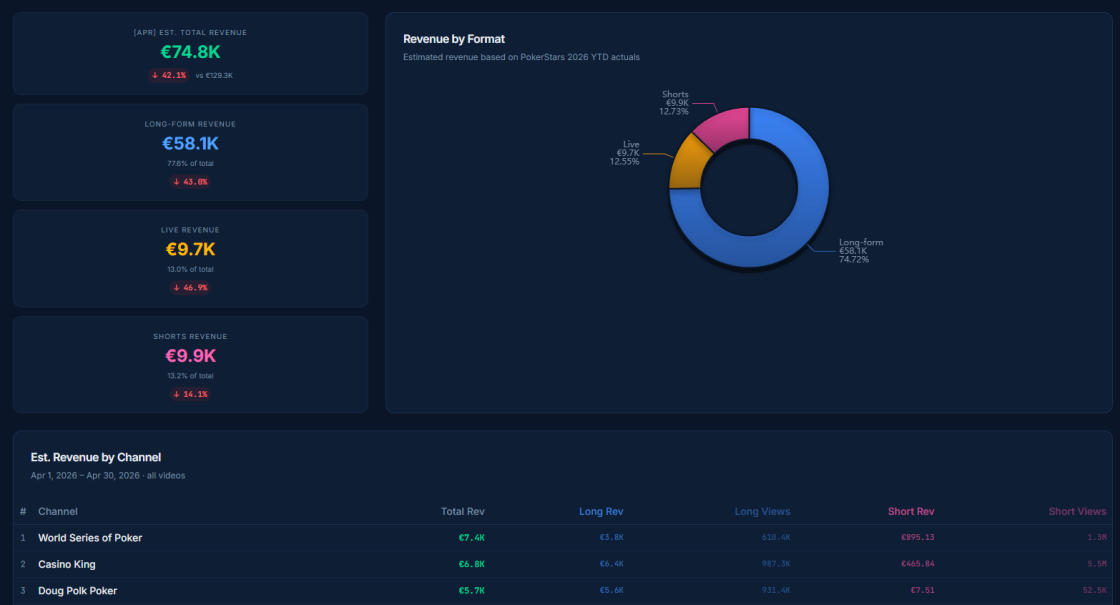Click the 52.5K short views cell
Screen dimensions: 1120x605
coord(1094,590)
